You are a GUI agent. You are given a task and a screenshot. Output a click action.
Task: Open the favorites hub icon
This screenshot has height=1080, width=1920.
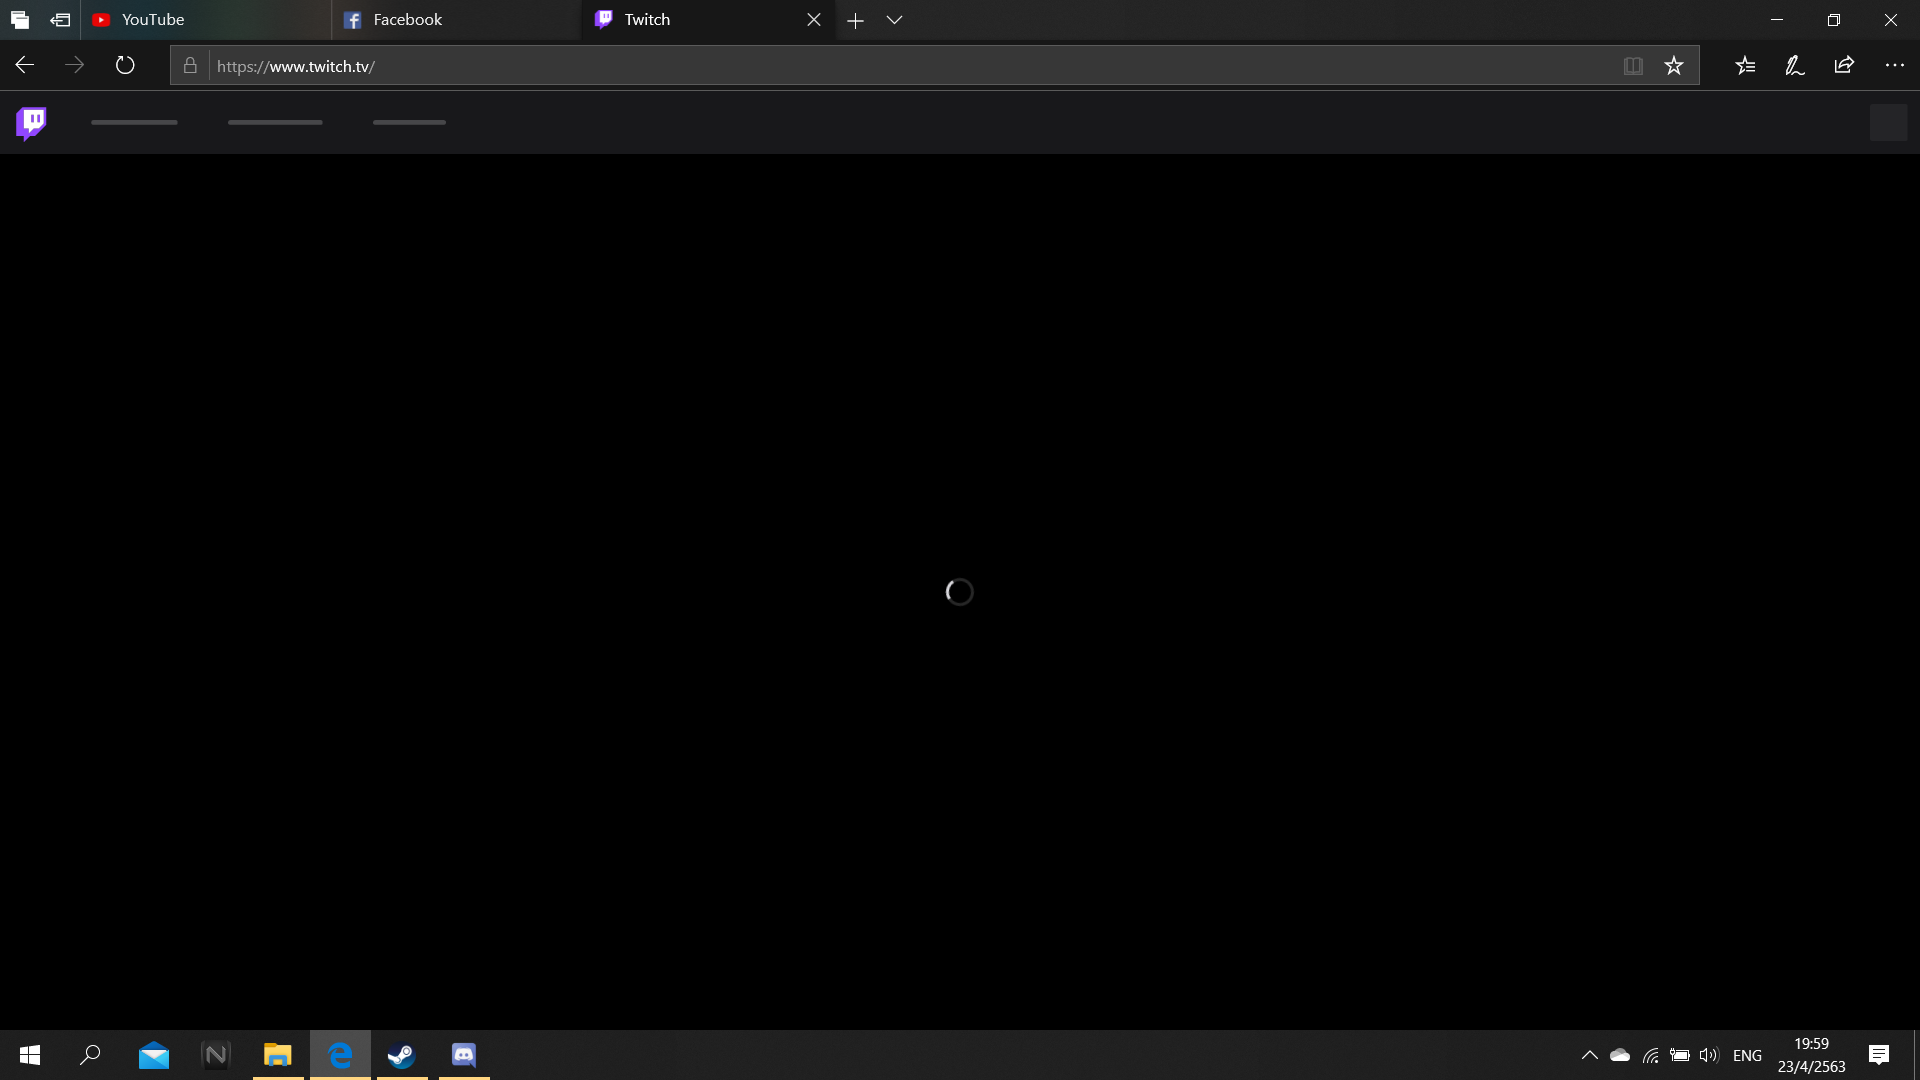[x=1745, y=66]
